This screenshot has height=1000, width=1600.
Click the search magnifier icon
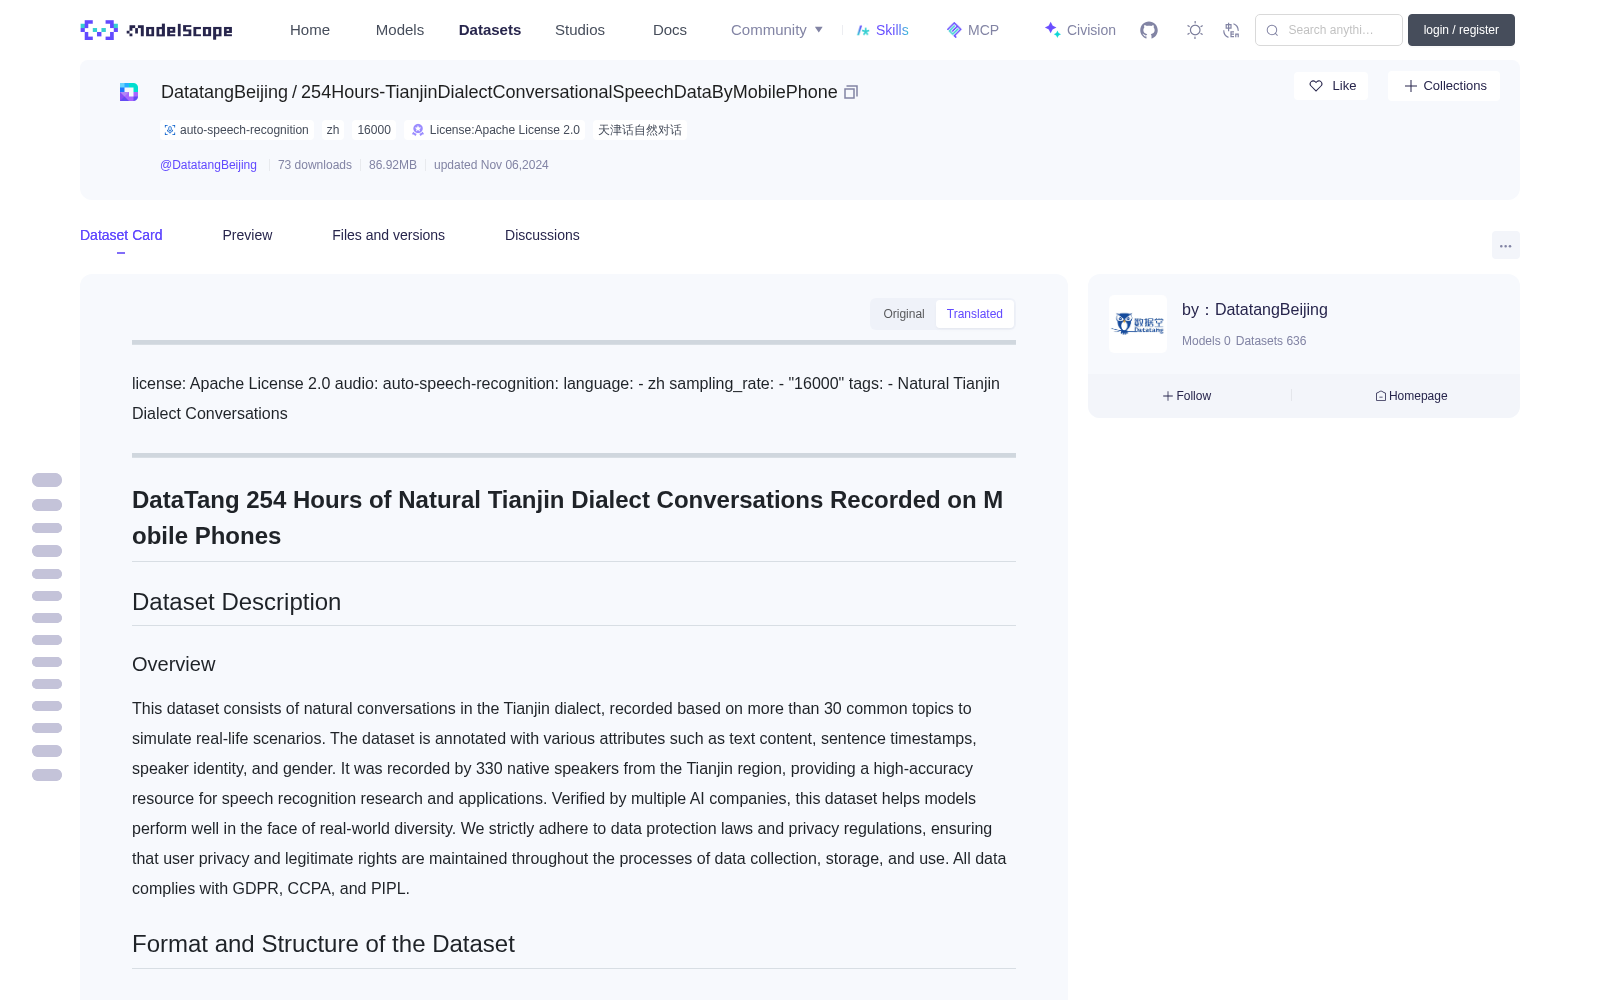[1272, 30]
